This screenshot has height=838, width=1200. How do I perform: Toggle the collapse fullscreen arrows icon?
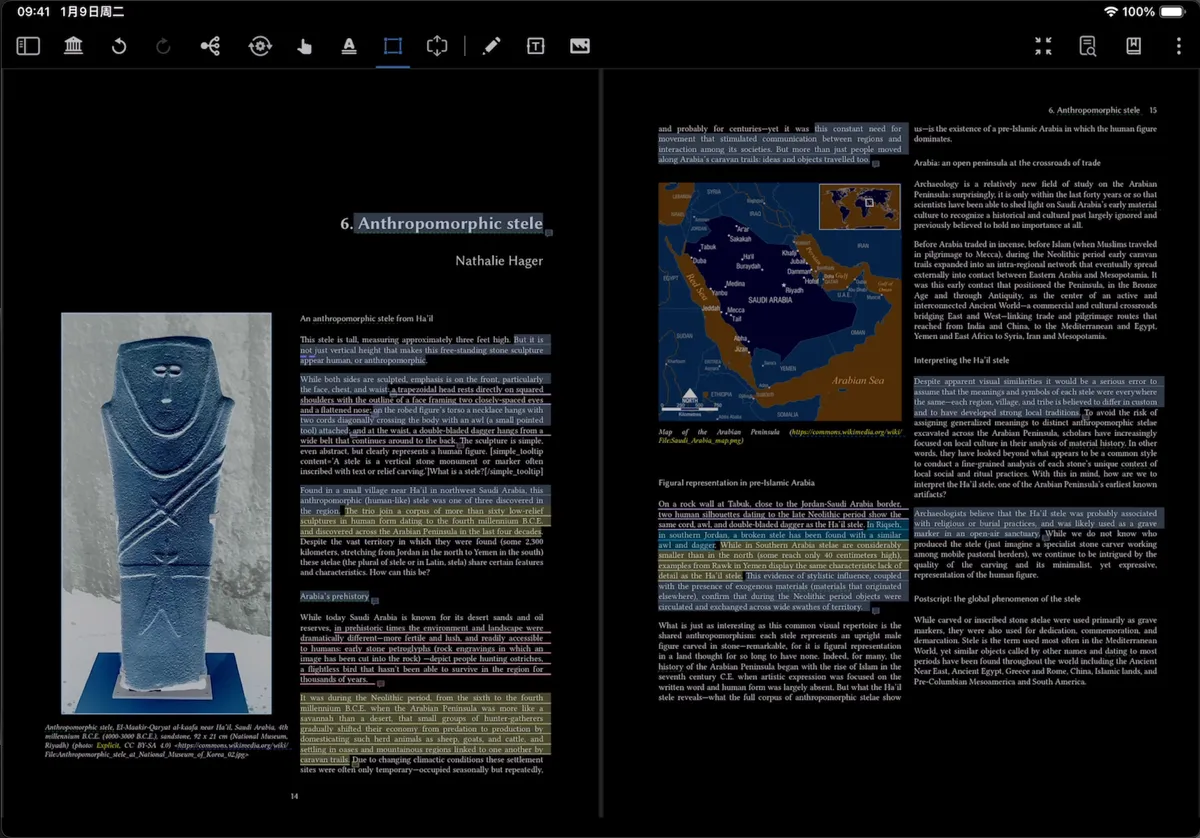click(x=1043, y=46)
